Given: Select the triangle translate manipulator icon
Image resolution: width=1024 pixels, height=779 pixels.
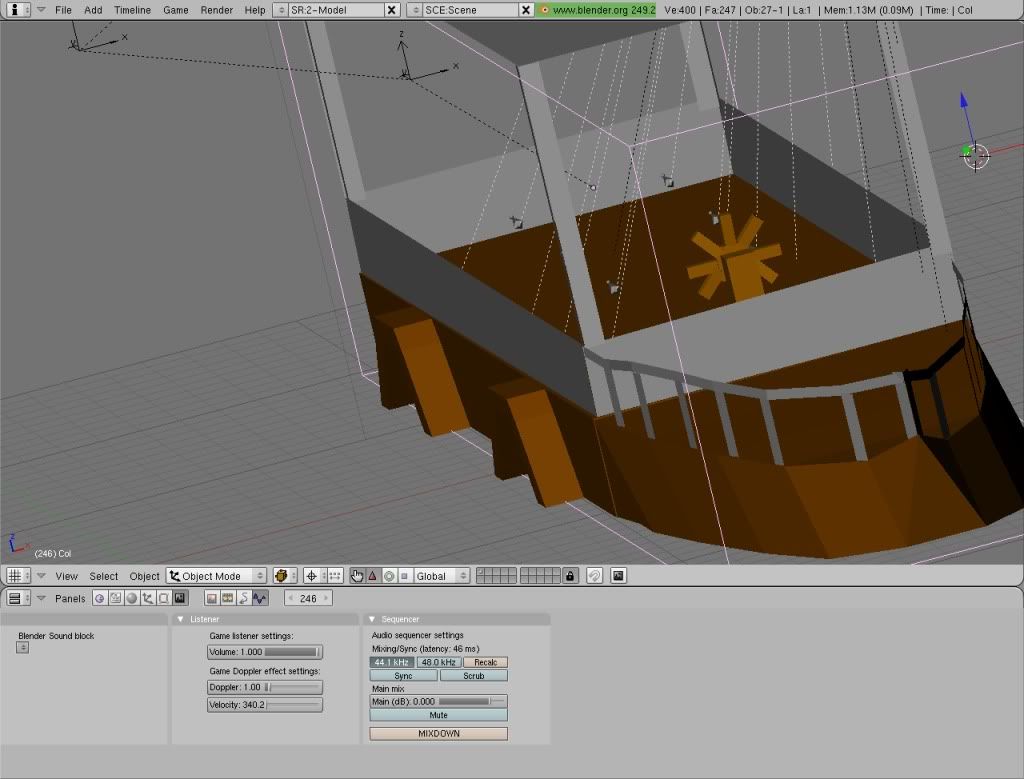Looking at the screenshot, I should click(373, 576).
